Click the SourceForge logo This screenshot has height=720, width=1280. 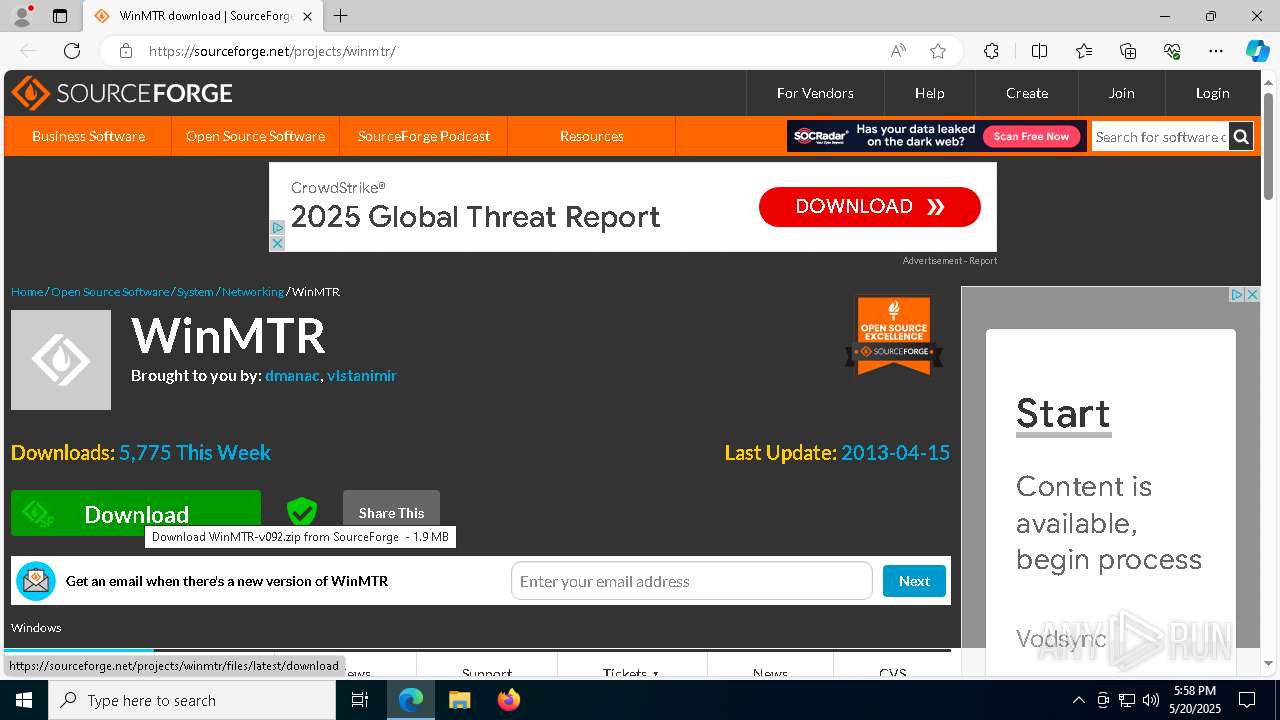pos(122,93)
